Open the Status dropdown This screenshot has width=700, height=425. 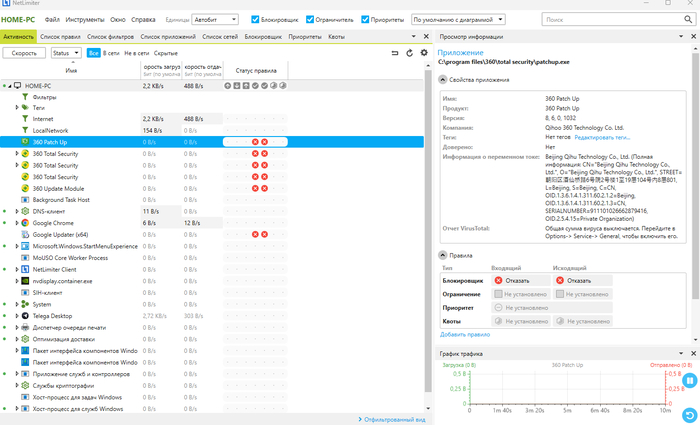coord(65,53)
